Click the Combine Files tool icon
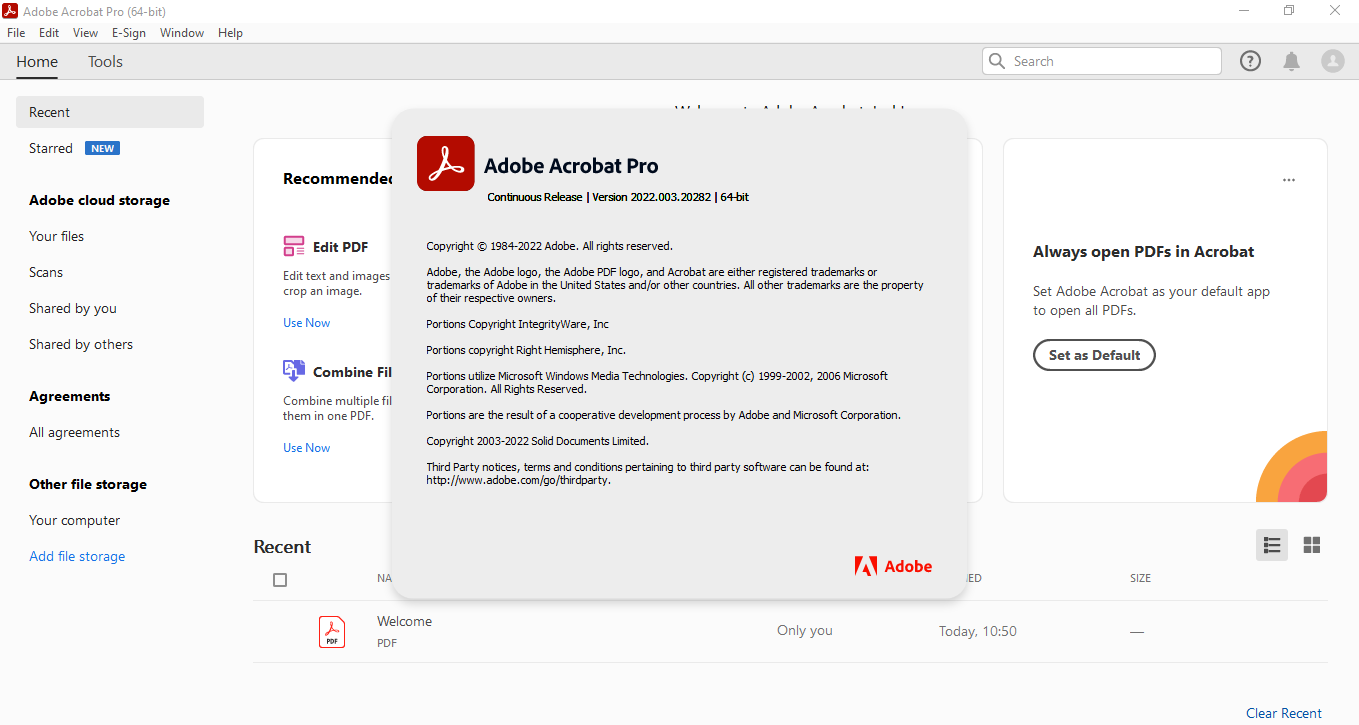The image size is (1359, 725). coord(294,371)
